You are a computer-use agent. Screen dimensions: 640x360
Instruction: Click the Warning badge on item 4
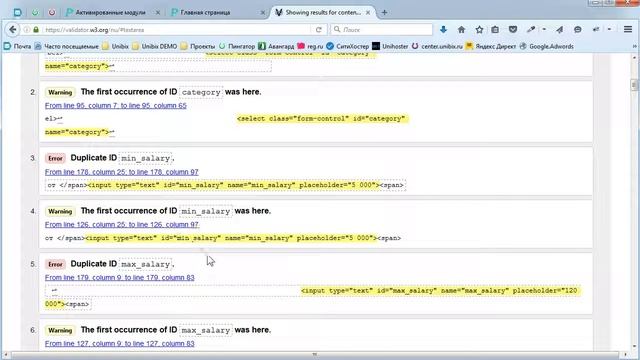coord(60,211)
